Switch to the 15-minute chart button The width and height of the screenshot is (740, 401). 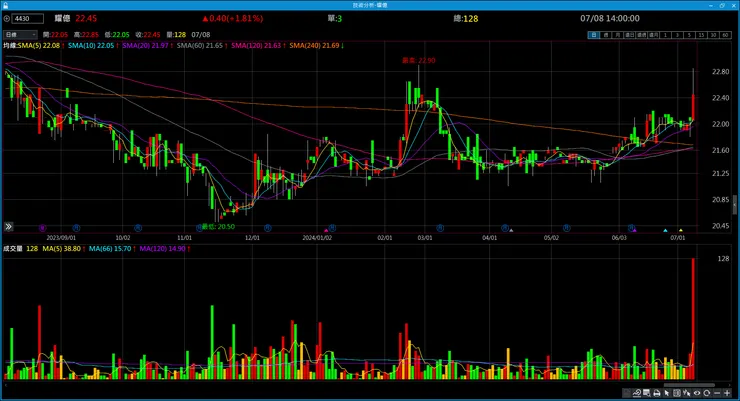tap(701, 35)
